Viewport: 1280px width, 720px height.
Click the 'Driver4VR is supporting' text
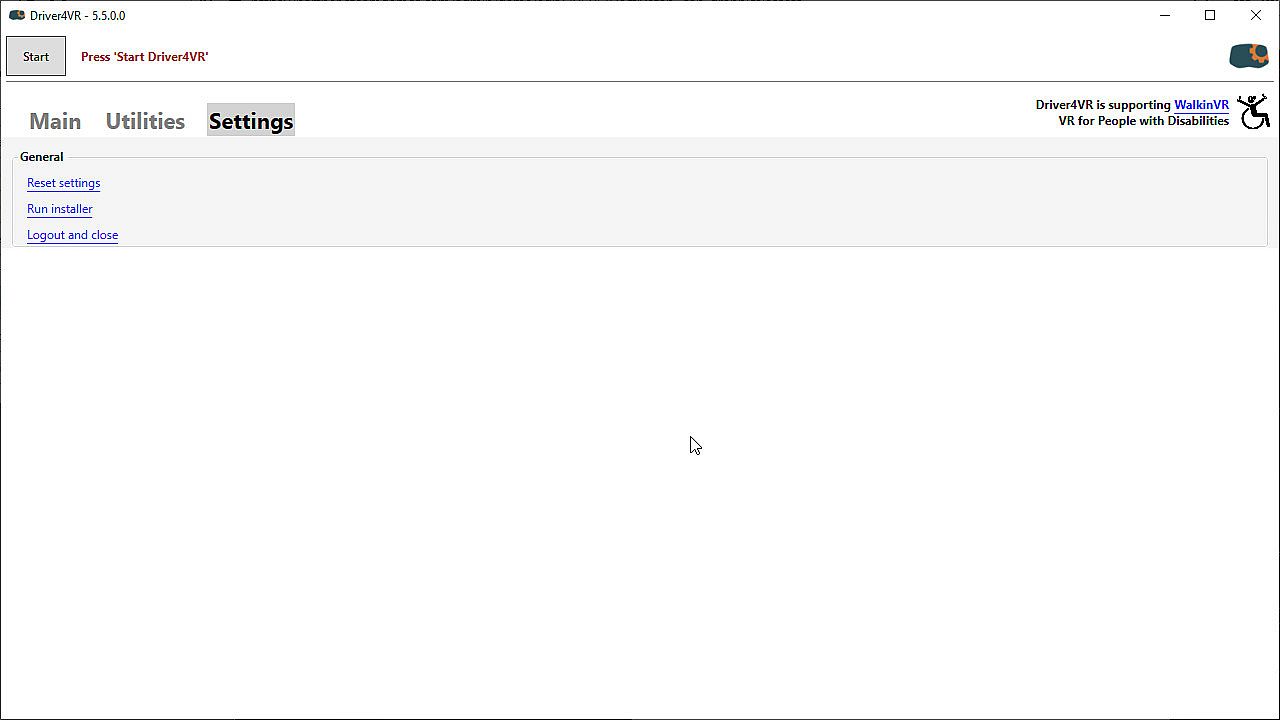[1102, 105]
